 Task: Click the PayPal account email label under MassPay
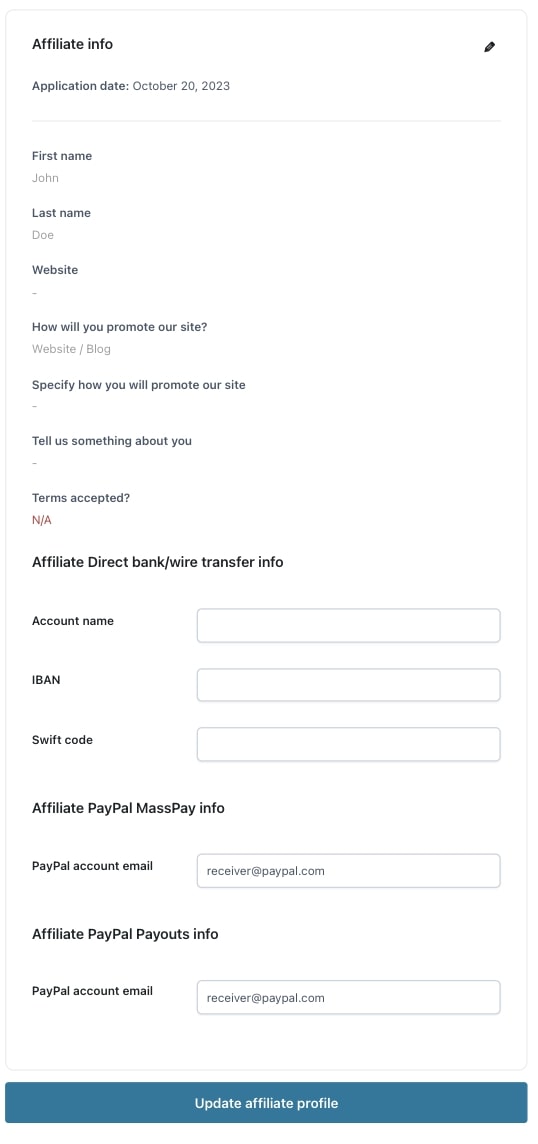pos(93,866)
